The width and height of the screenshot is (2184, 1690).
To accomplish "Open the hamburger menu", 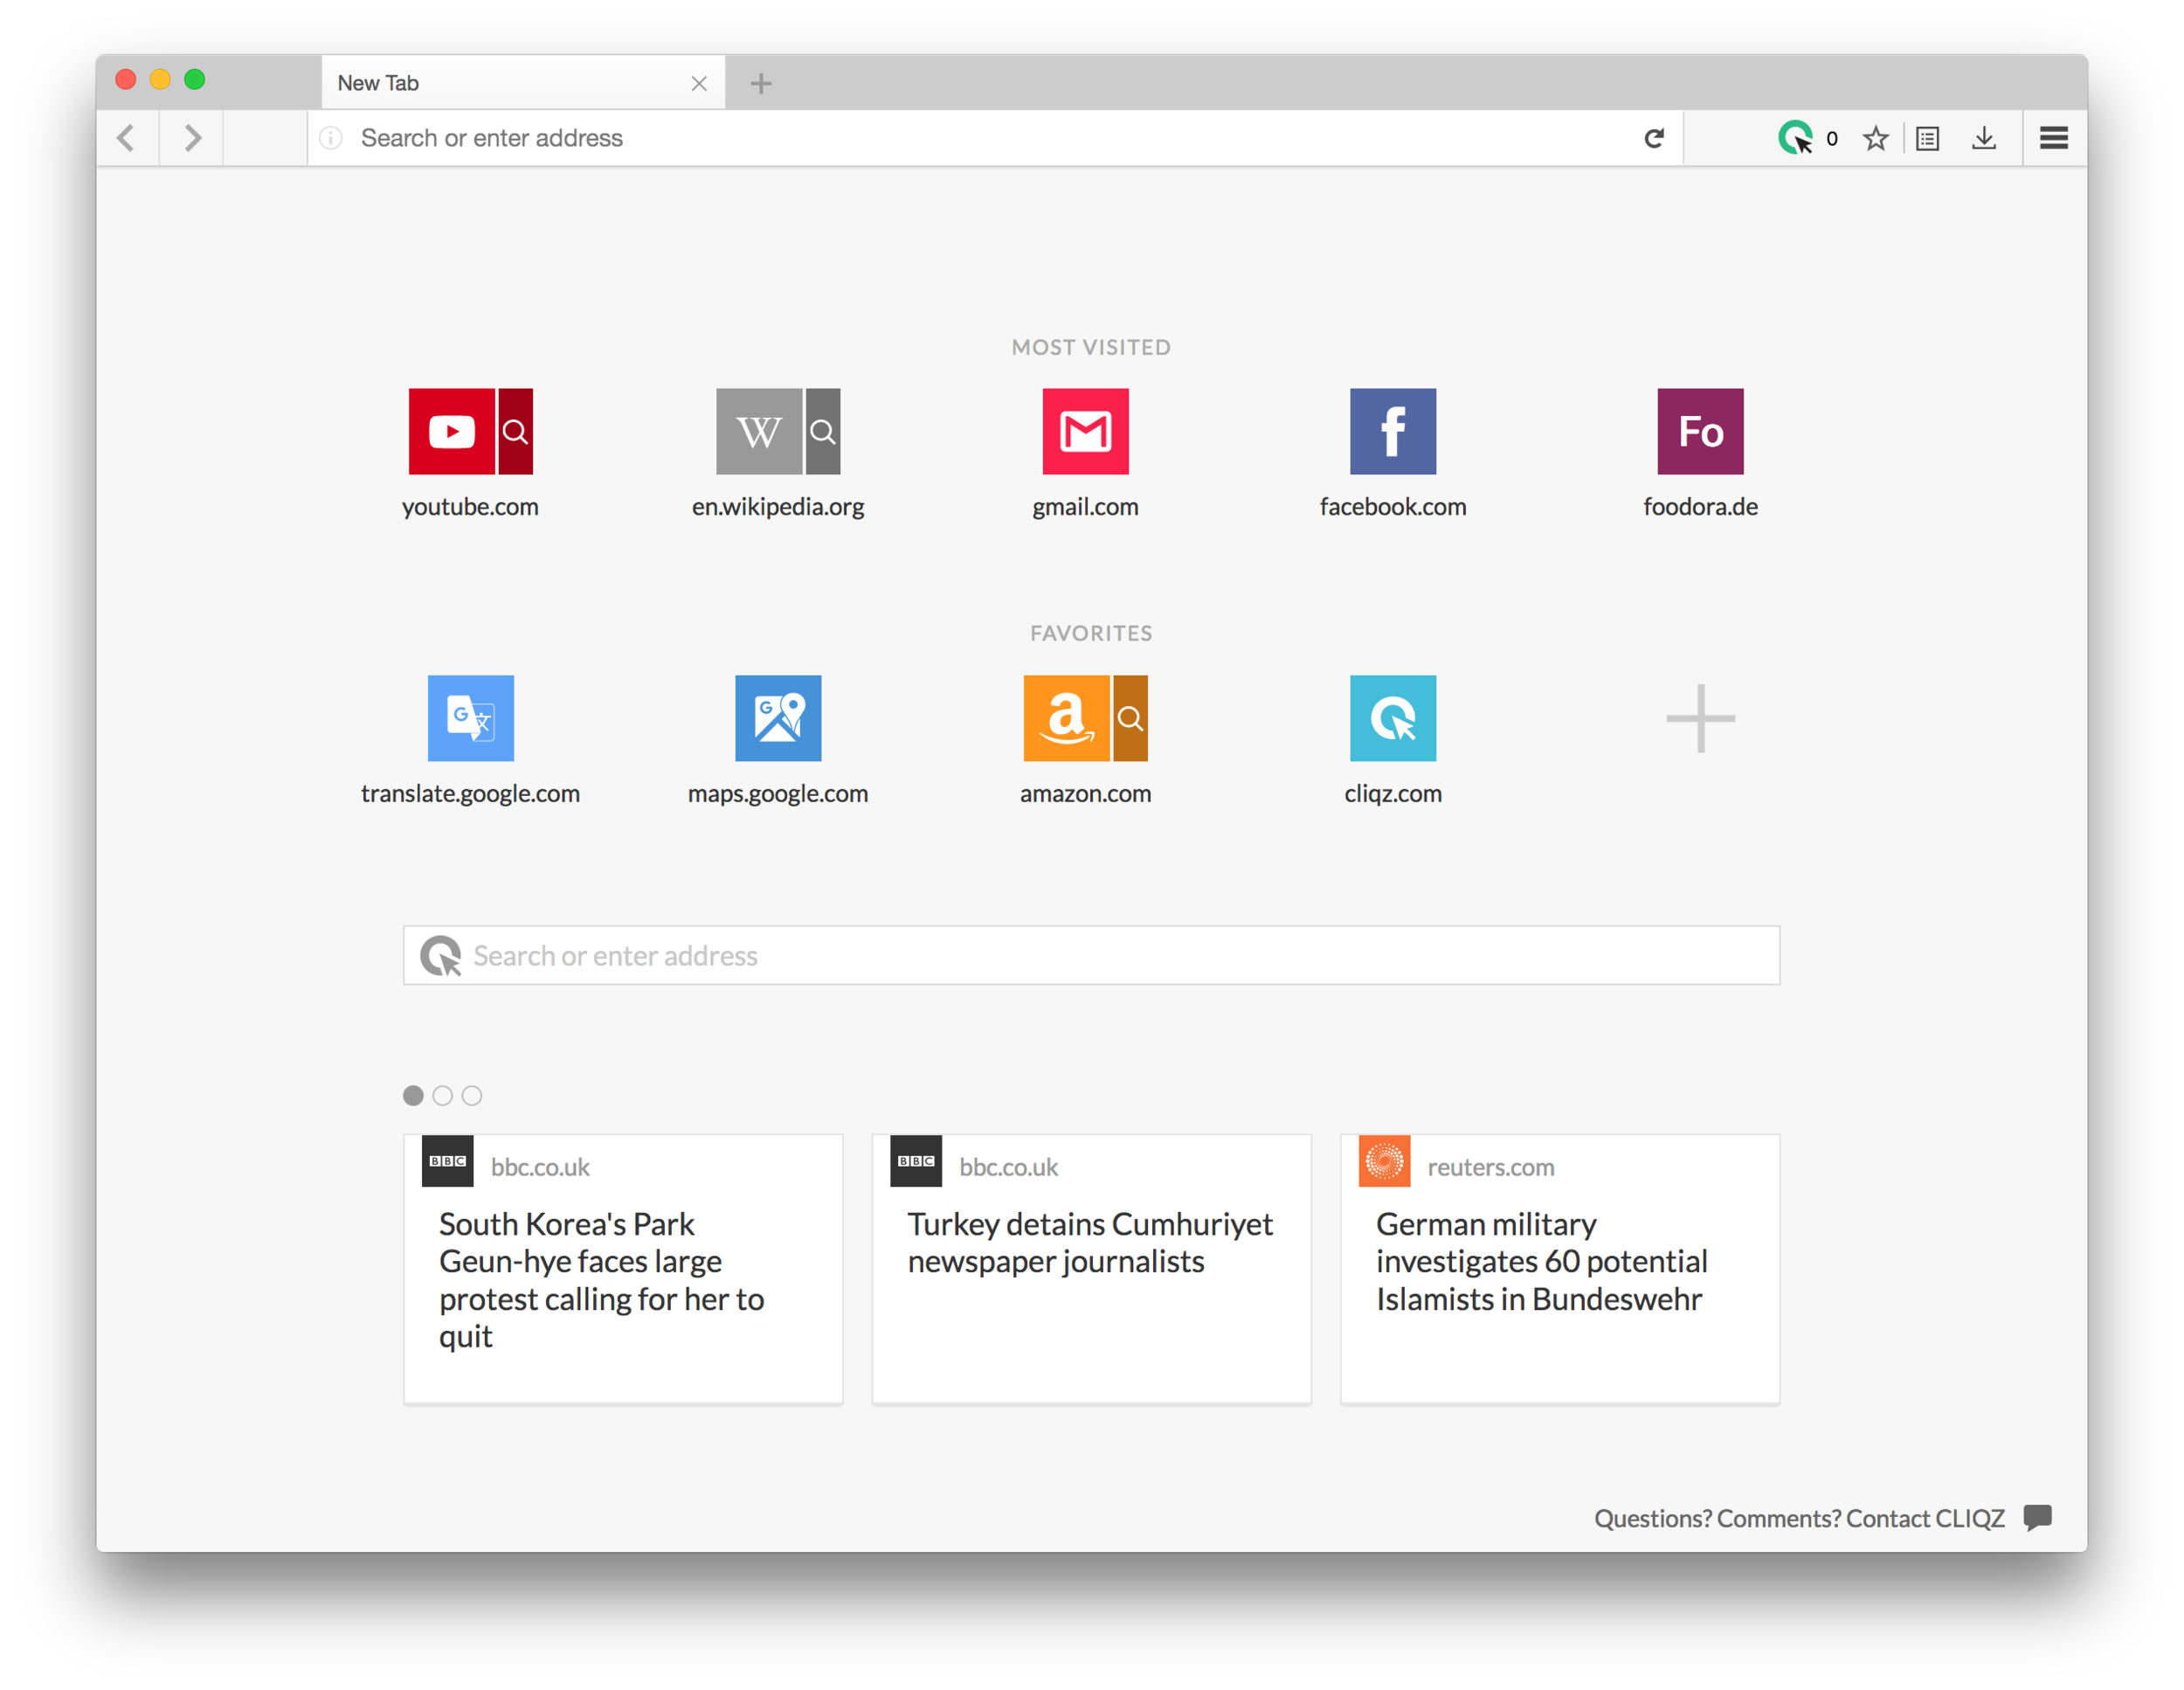I will tap(2054, 138).
